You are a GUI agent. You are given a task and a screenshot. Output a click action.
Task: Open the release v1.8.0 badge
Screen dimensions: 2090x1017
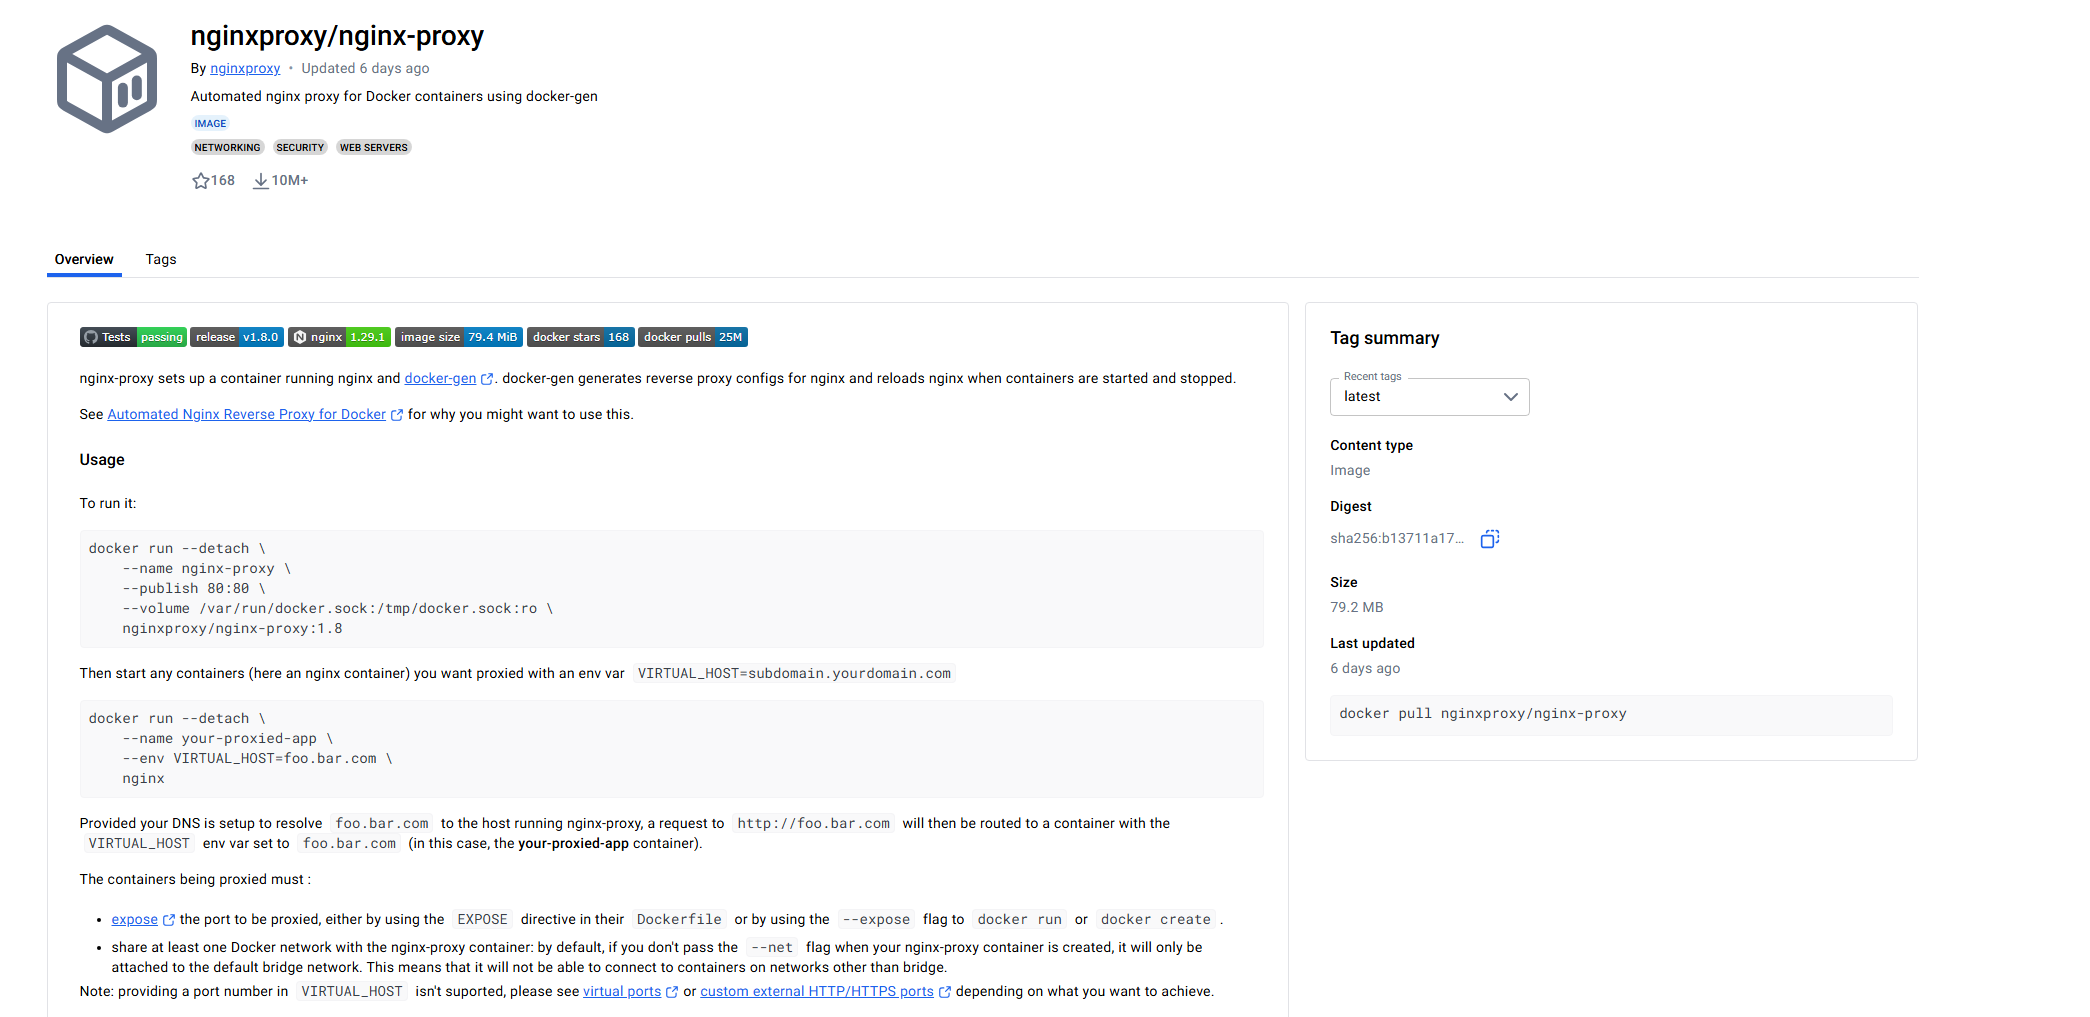click(x=237, y=337)
